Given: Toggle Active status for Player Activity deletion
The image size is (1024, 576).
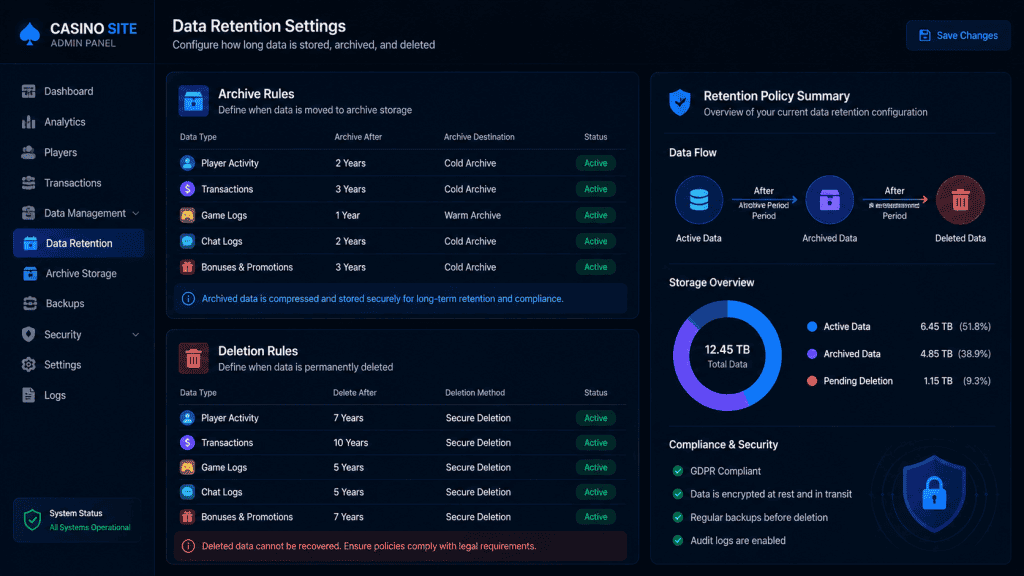Looking at the screenshot, I should click(596, 418).
